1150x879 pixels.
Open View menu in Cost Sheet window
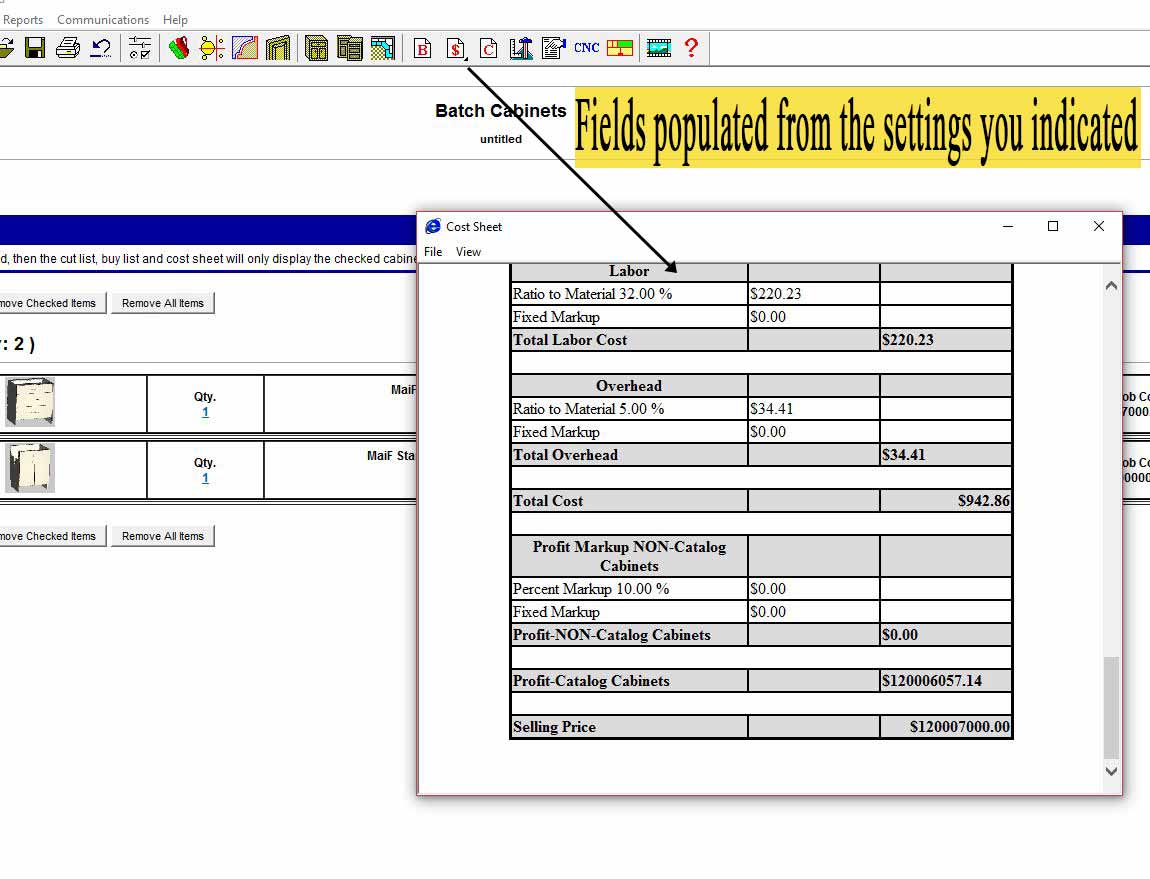pos(468,252)
